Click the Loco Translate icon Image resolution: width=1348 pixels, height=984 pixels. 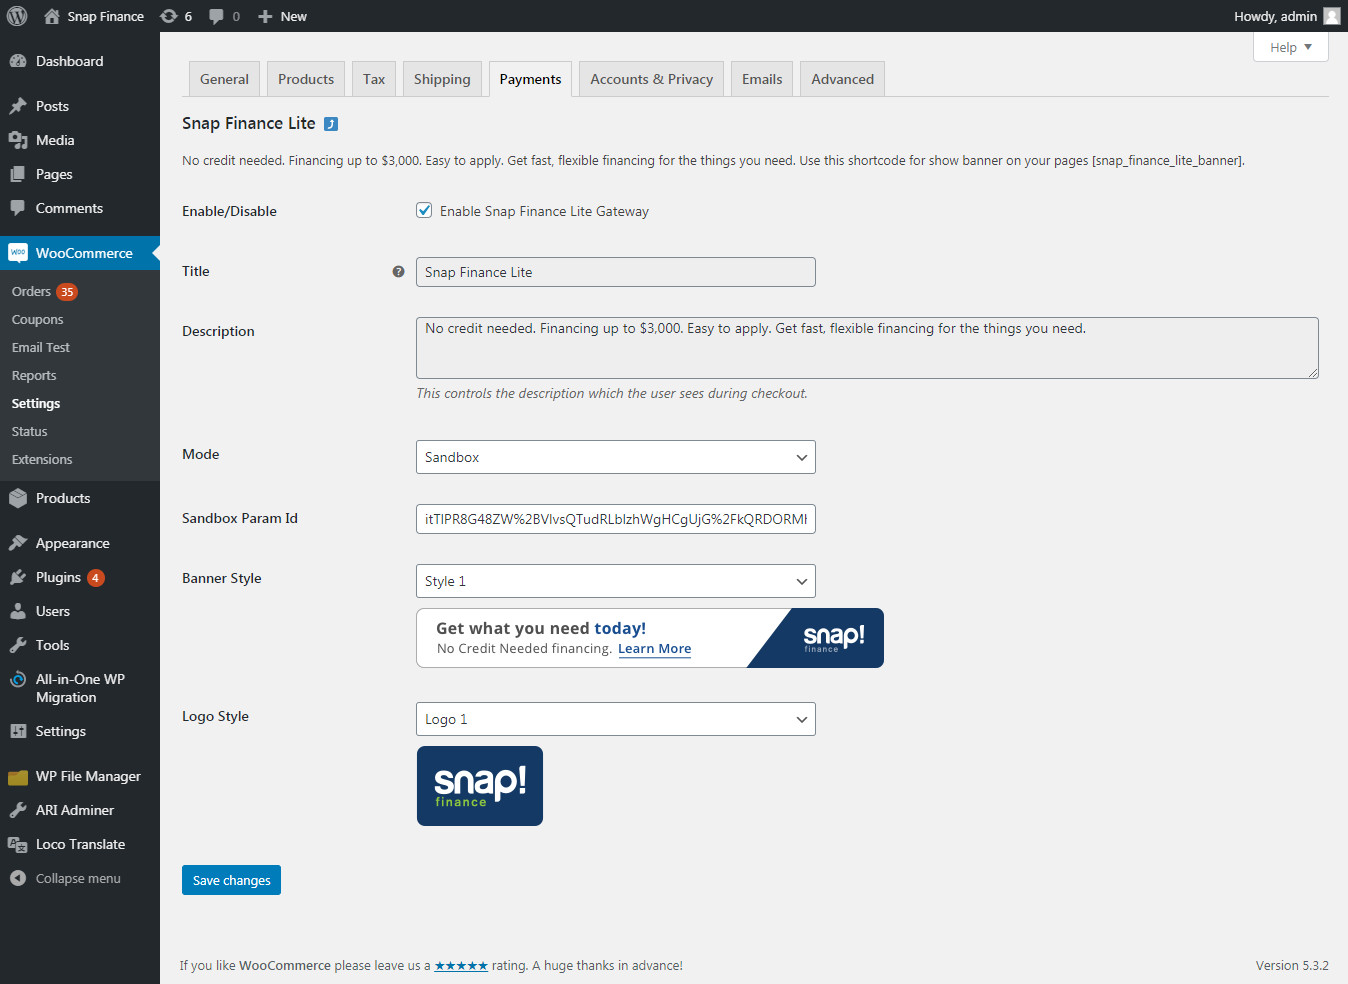[x=18, y=844]
